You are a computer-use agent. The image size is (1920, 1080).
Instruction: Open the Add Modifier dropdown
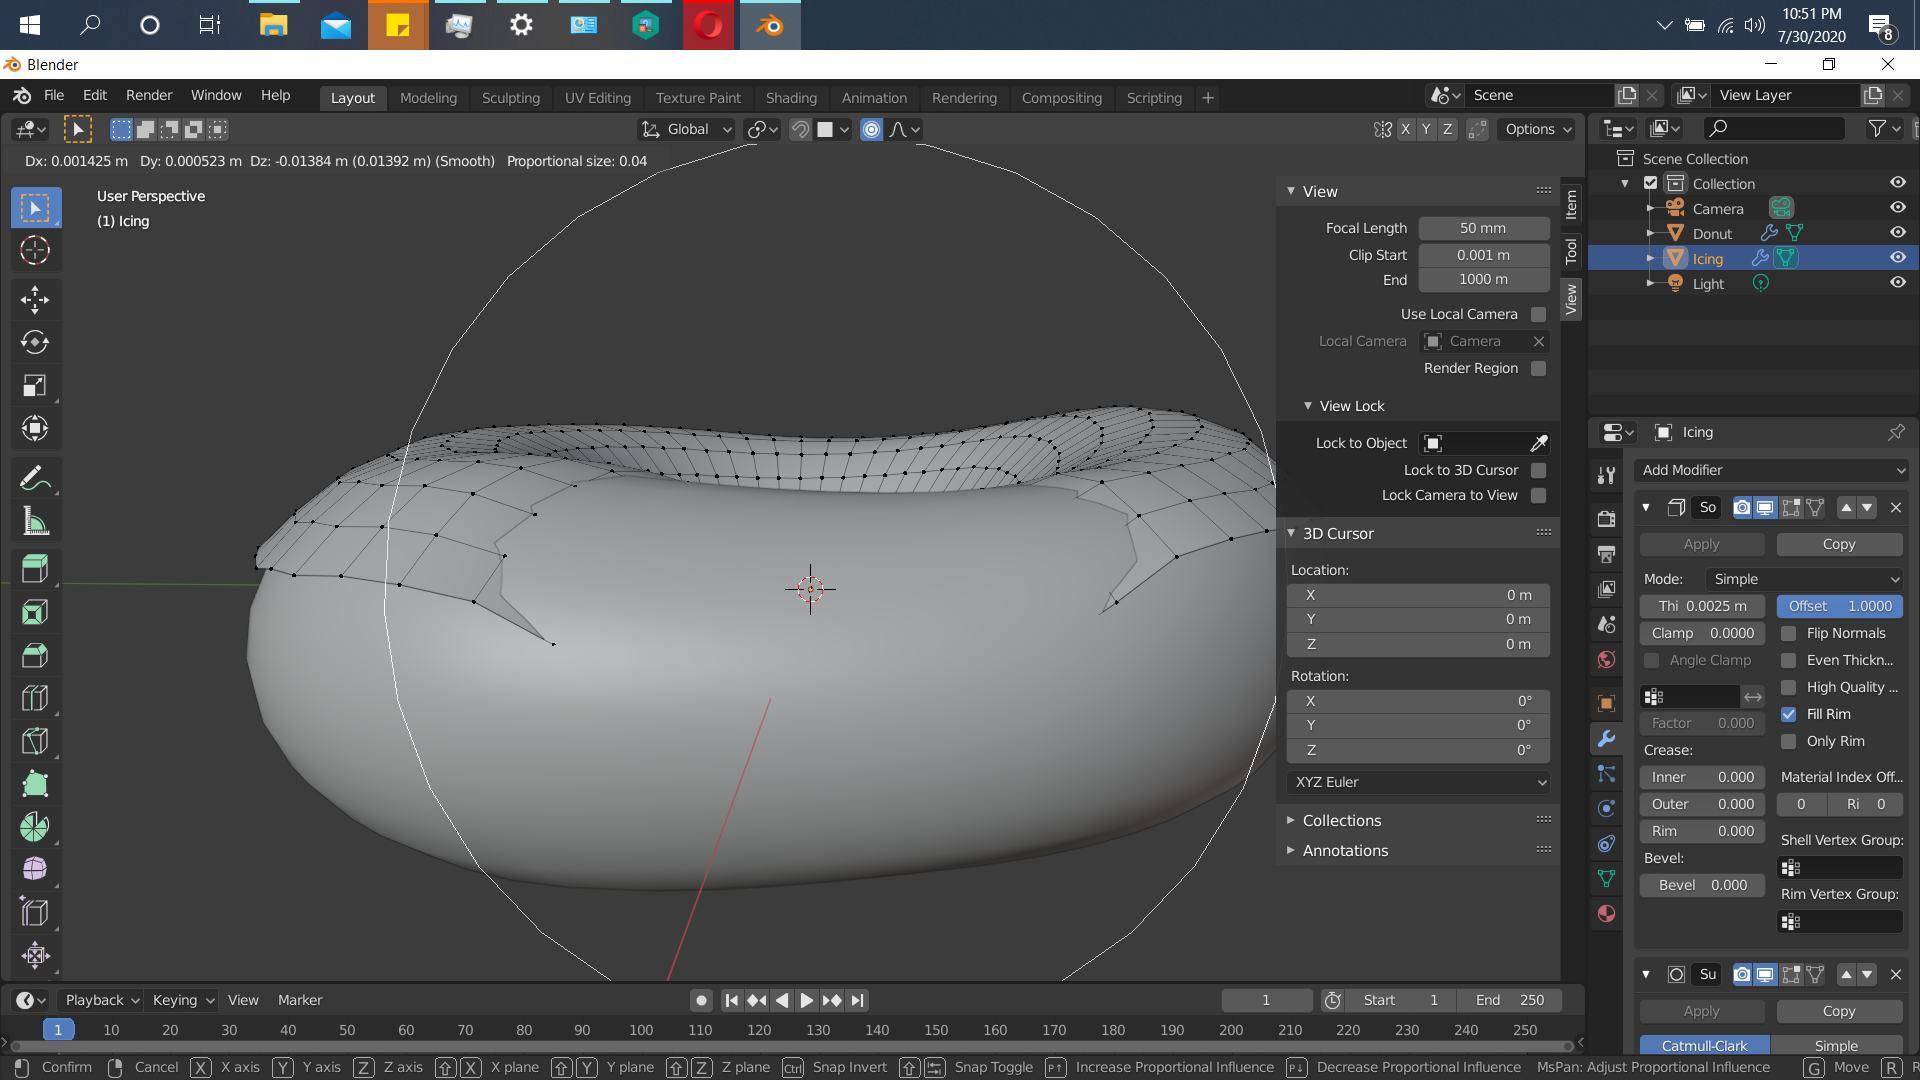click(1771, 470)
